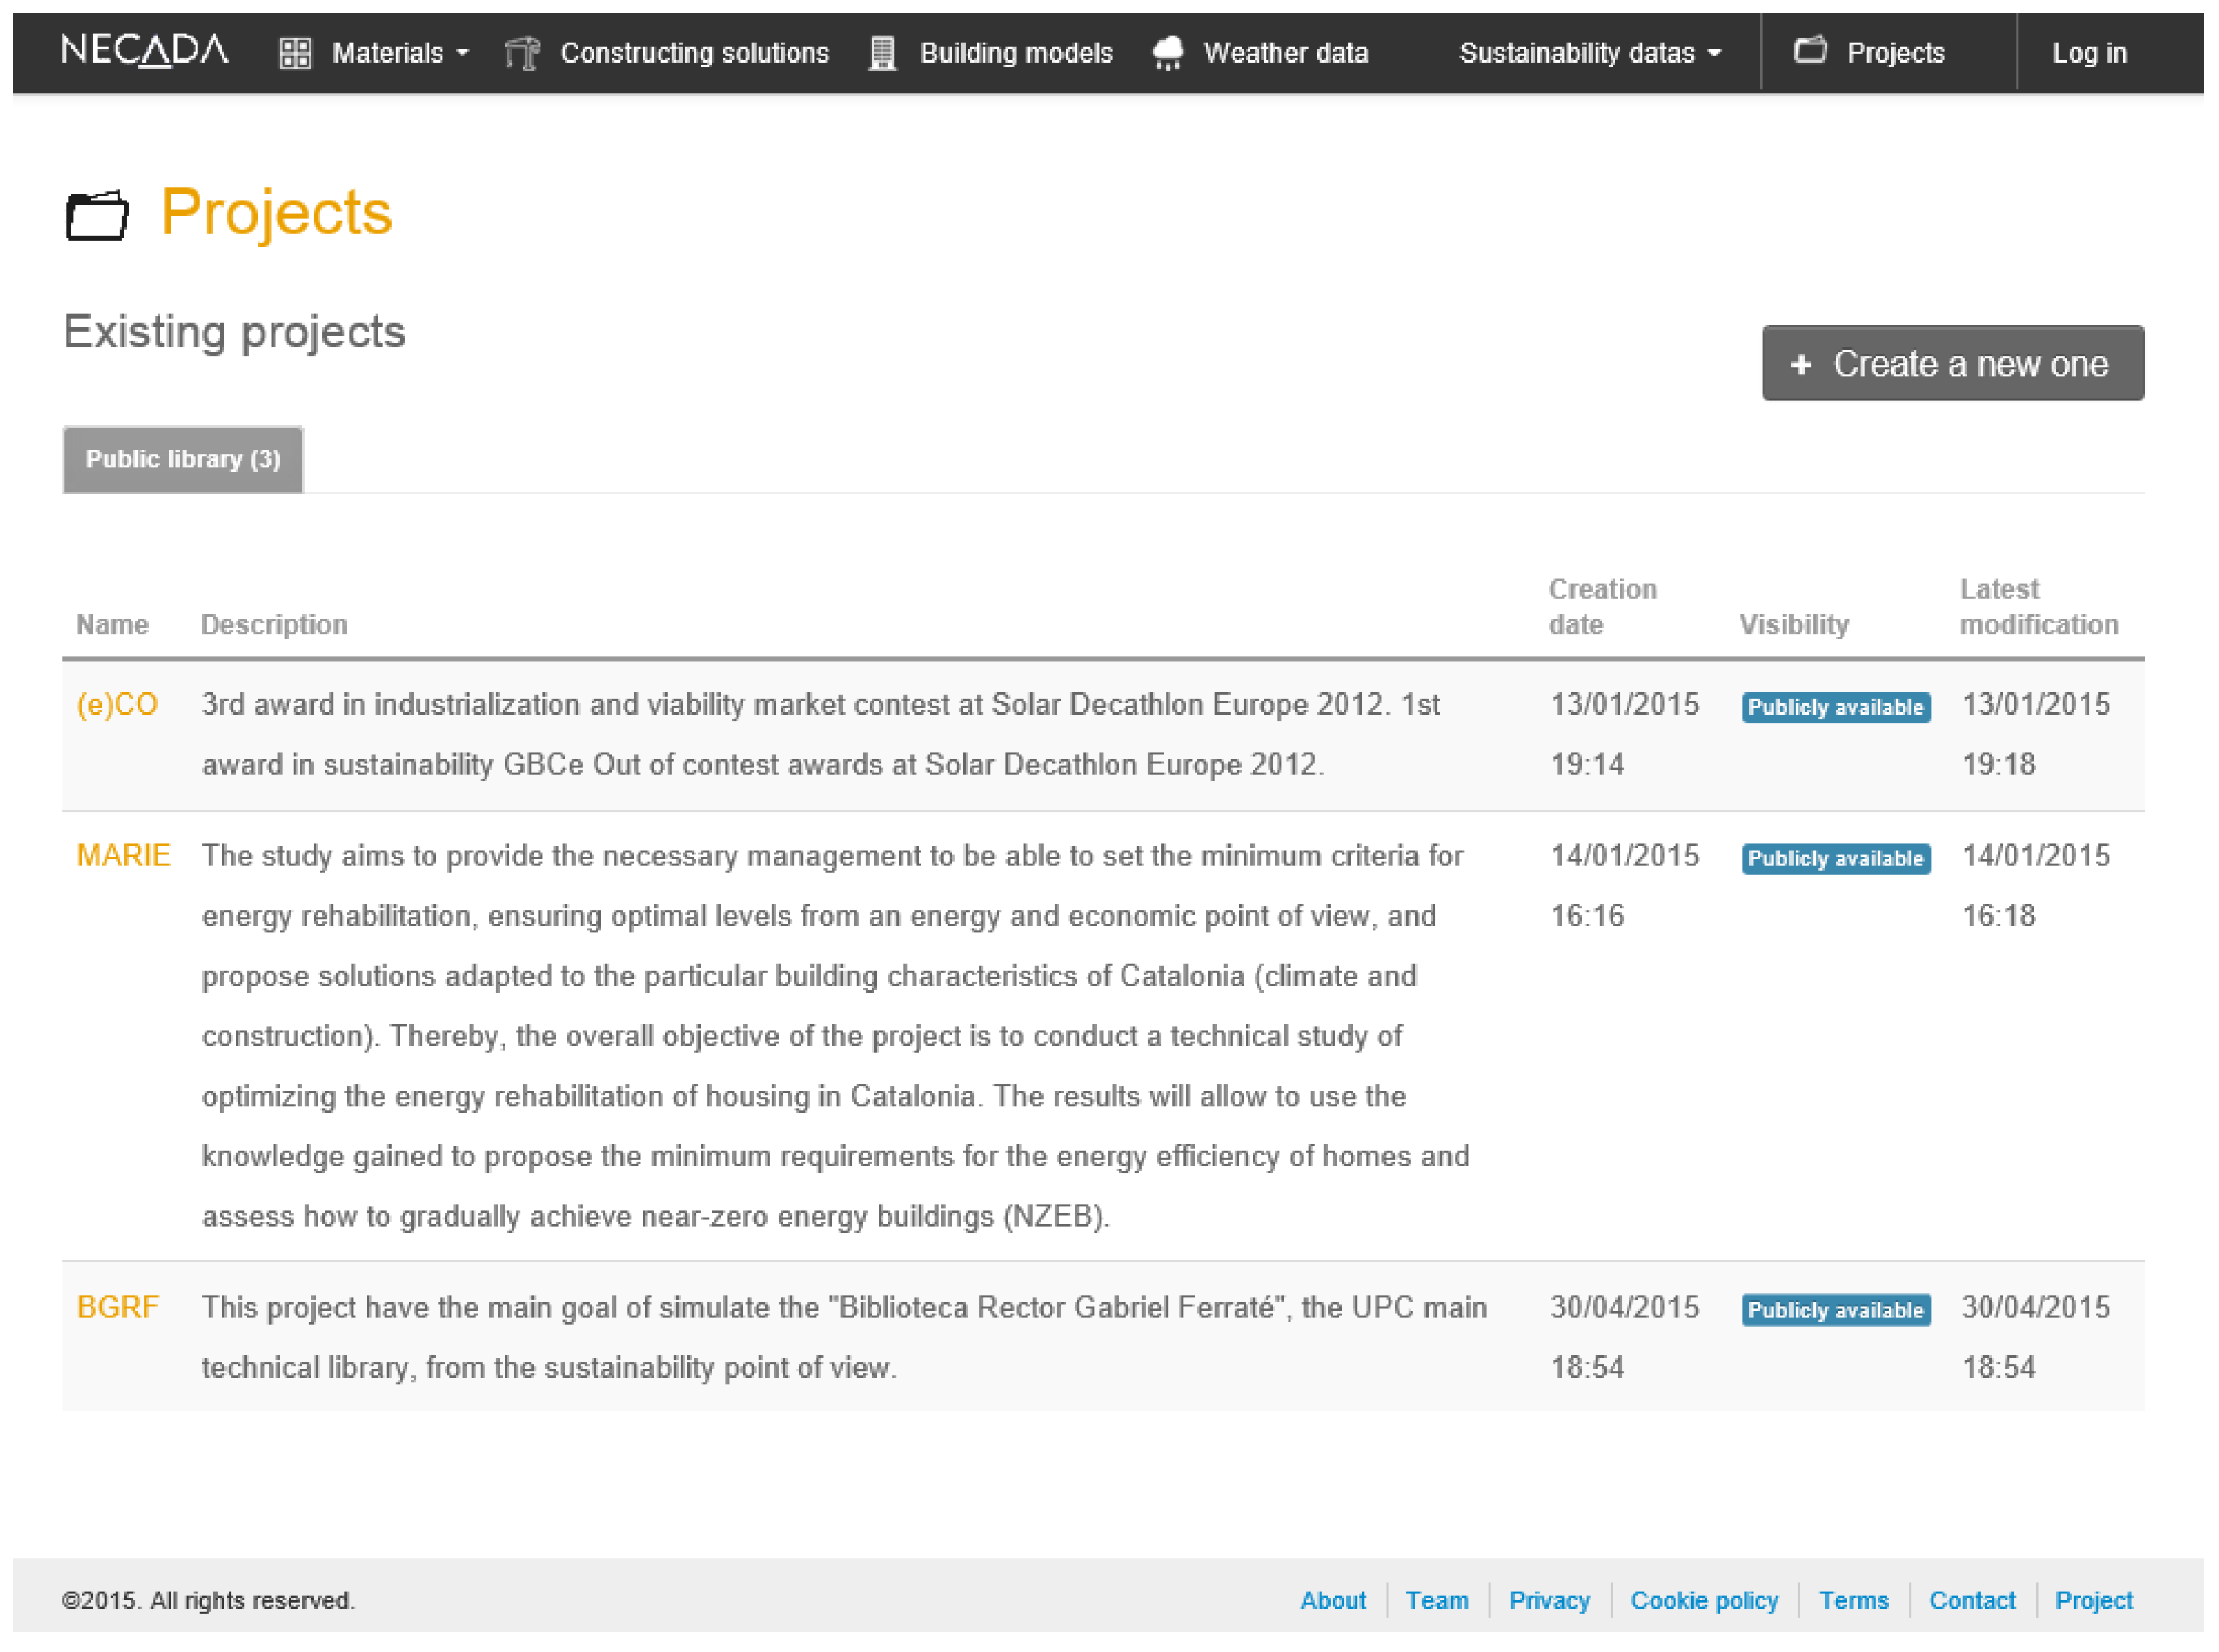
Task: Open the (e)CO project link
Action: click(x=117, y=704)
